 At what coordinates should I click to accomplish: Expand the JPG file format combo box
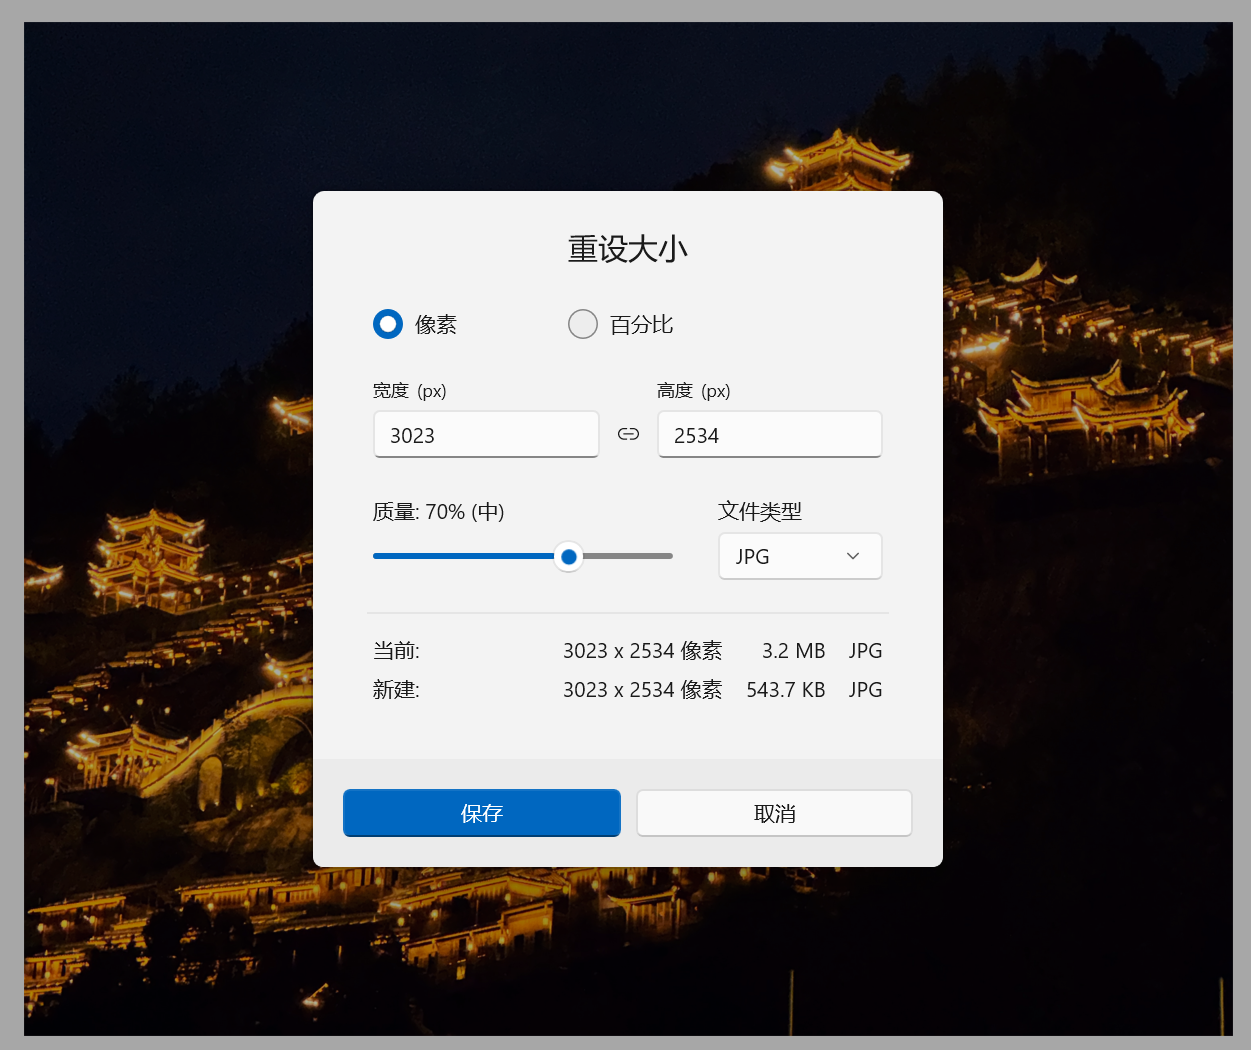click(800, 556)
